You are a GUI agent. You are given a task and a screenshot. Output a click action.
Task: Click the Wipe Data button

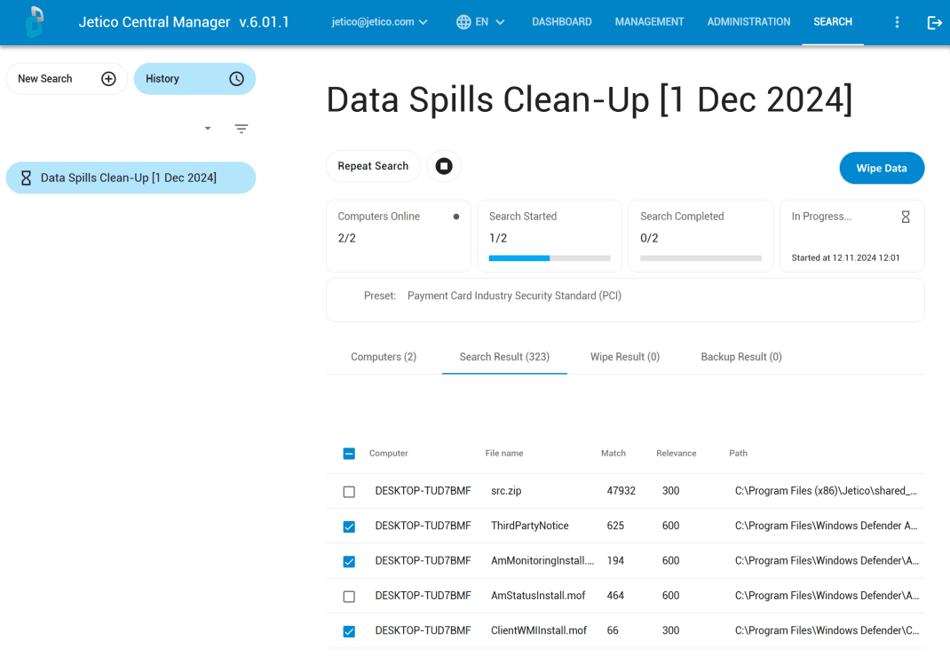pyautogui.click(x=882, y=168)
